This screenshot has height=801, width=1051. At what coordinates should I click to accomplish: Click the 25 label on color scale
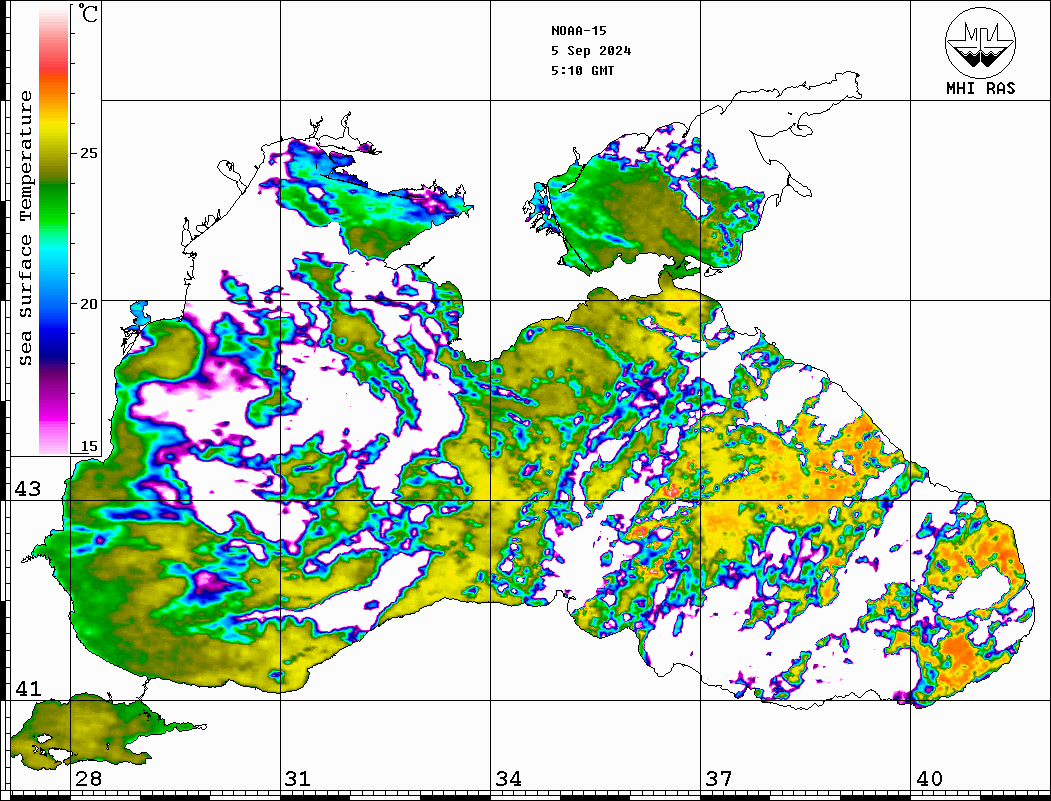(x=89, y=153)
